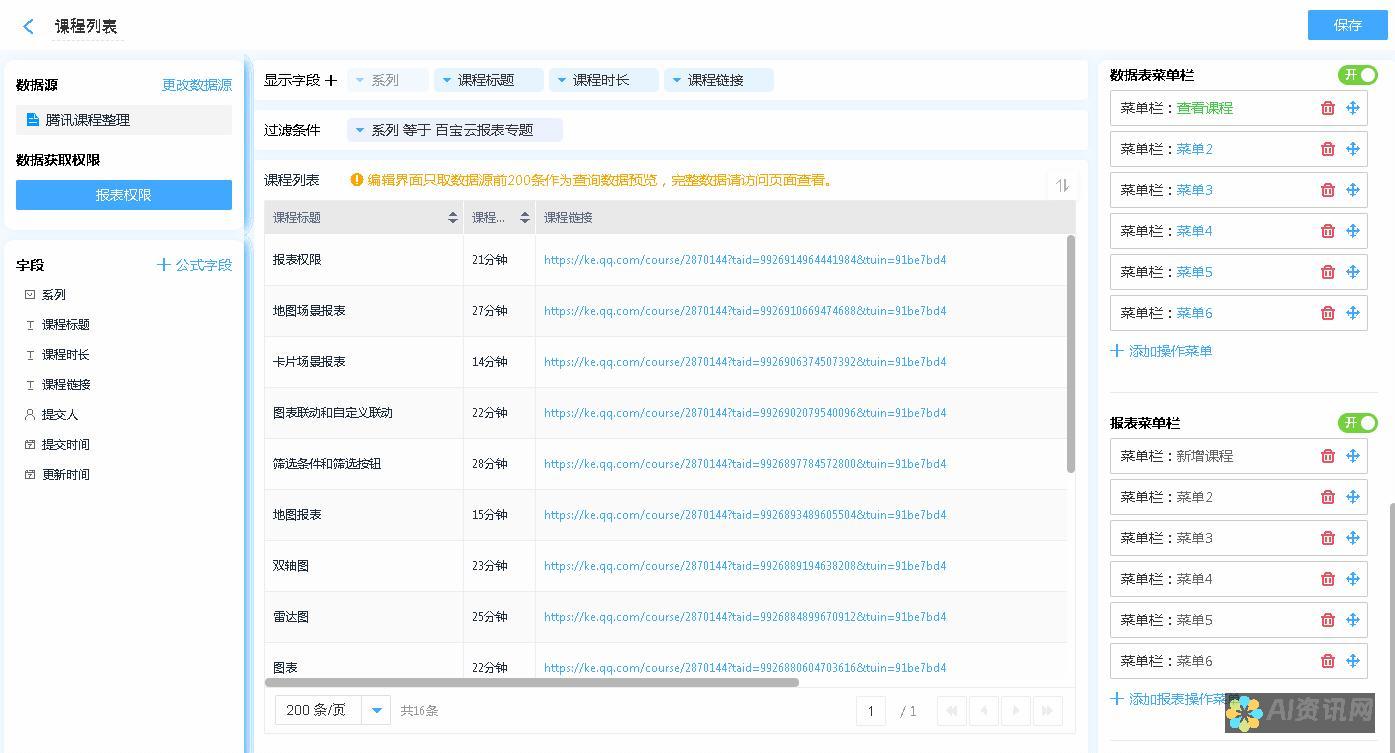Screen dimensions: 1395x753
Task: Click the table's horizontal scrollbar
Action: (532, 682)
